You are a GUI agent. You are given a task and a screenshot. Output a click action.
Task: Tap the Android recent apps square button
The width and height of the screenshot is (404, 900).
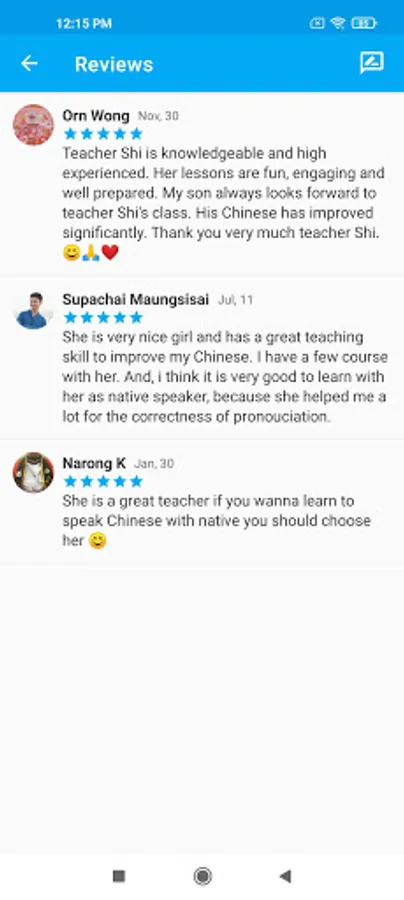(119, 876)
